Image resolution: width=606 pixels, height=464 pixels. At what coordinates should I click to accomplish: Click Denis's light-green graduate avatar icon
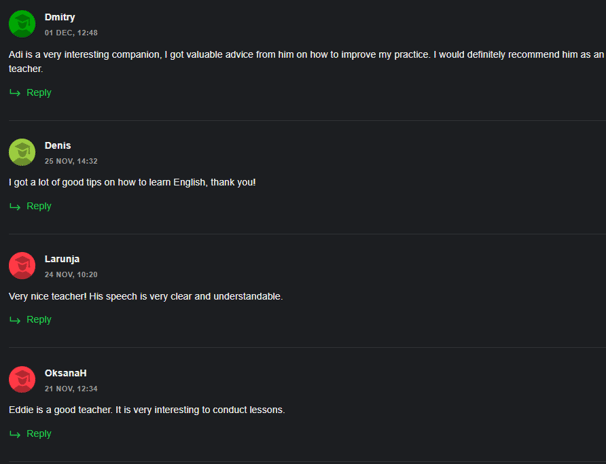[22, 152]
